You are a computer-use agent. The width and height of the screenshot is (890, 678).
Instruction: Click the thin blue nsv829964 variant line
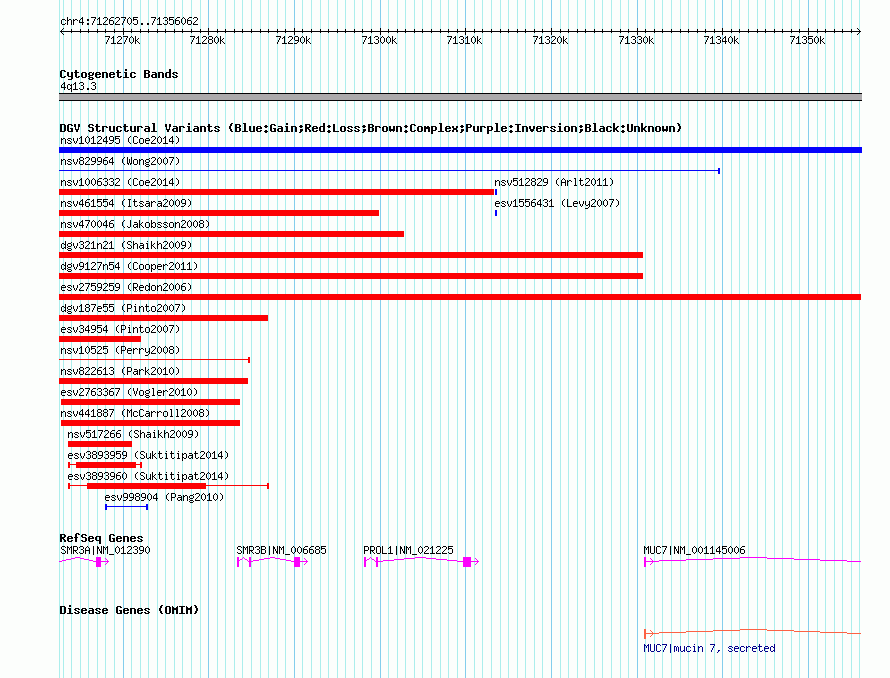(x=389, y=171)
